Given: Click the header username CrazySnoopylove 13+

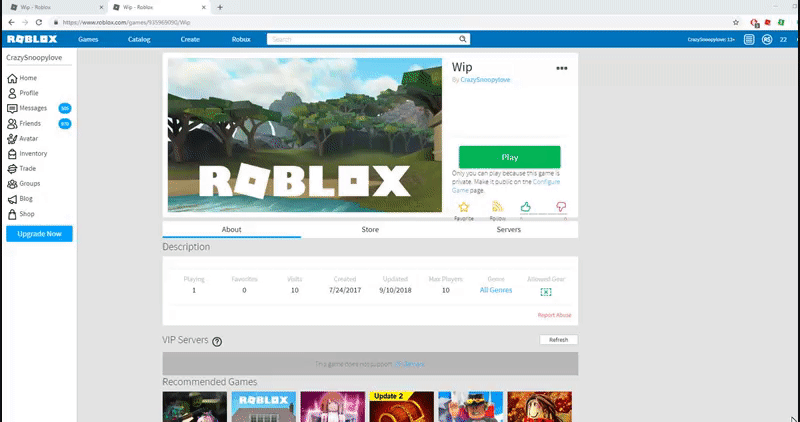Looking at the screenshot, I should [711, 39].
